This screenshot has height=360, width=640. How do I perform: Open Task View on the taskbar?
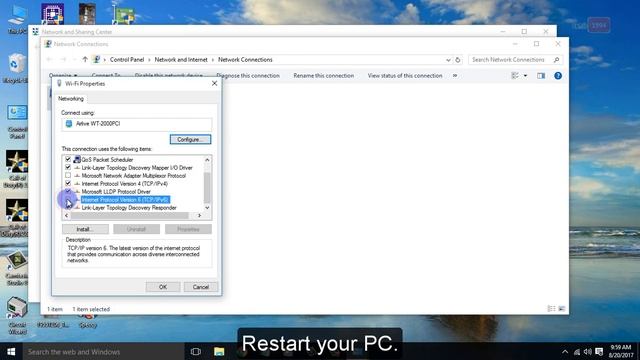pyautogui.click(x=196, y=351)
